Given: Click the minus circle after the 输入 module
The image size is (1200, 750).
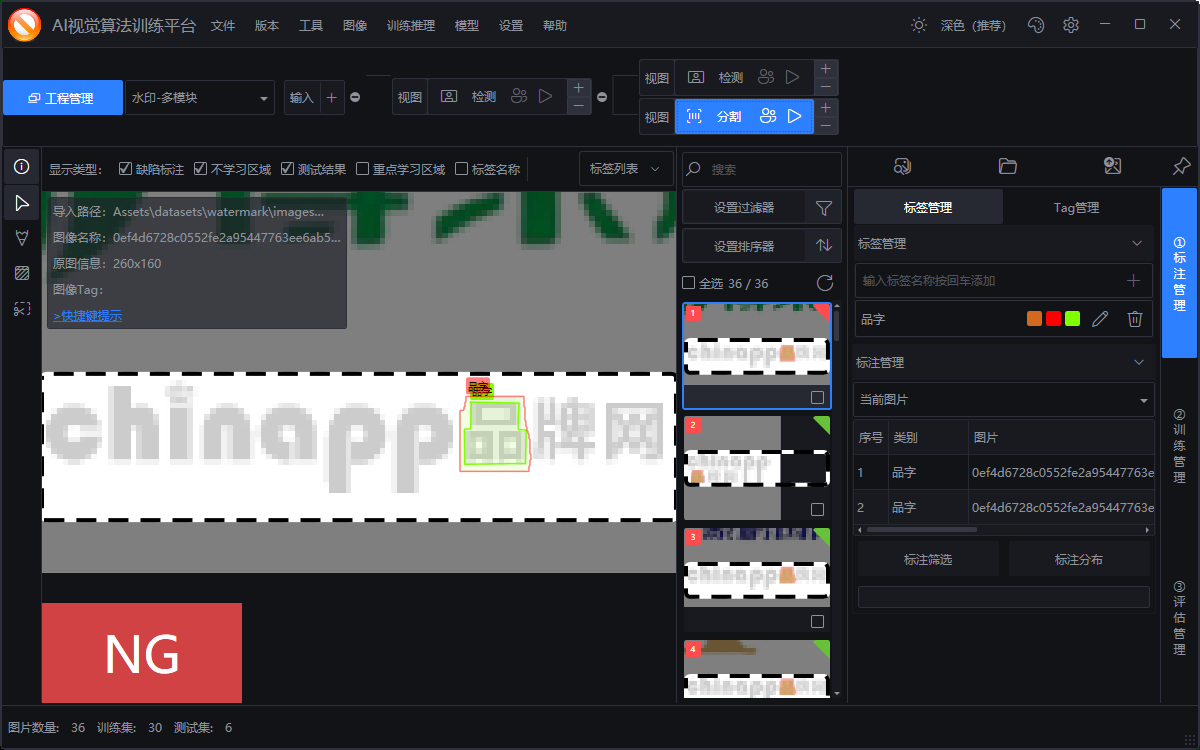Looking at the screenshot, I should tap(355, 97).
